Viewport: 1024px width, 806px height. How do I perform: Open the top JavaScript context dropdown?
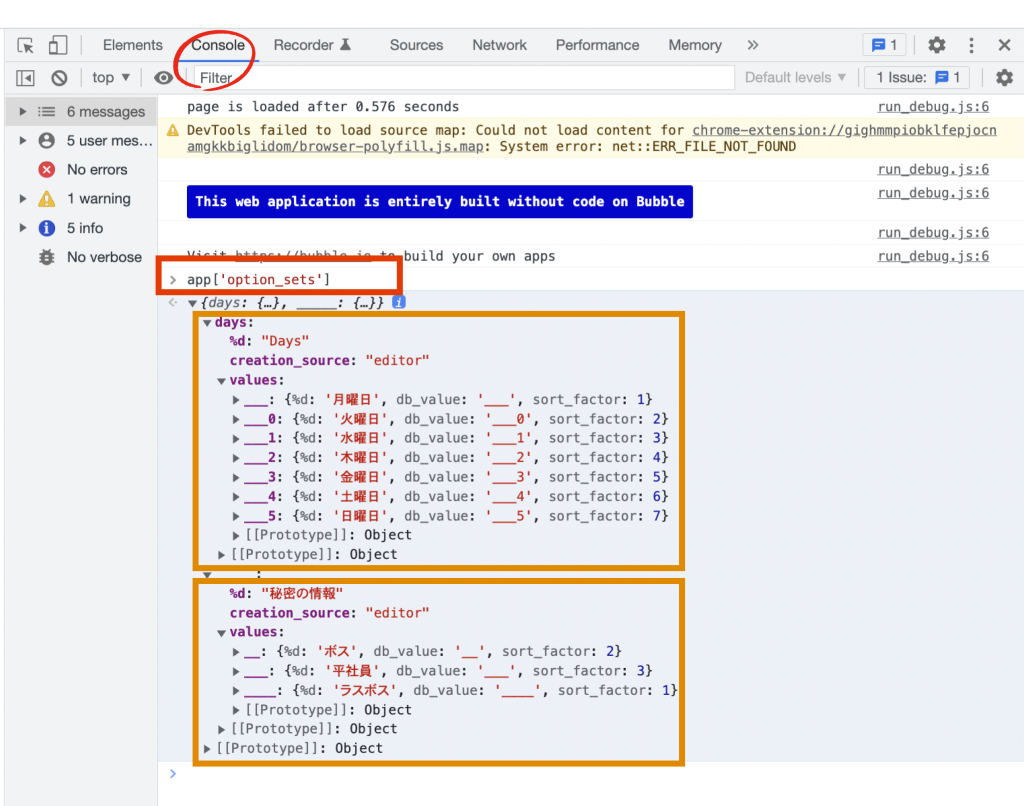click(110, 78)
